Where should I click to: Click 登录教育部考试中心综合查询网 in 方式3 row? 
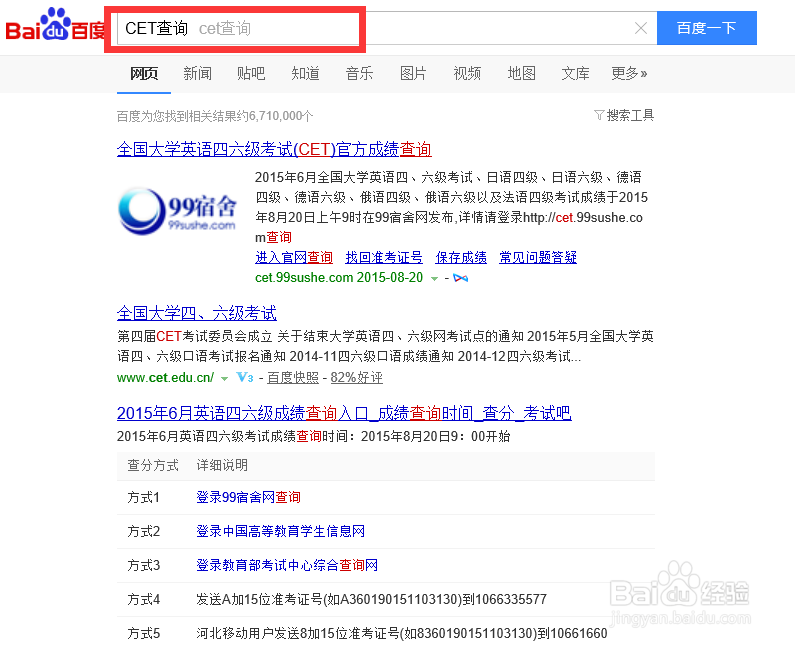tap(287, 565)
